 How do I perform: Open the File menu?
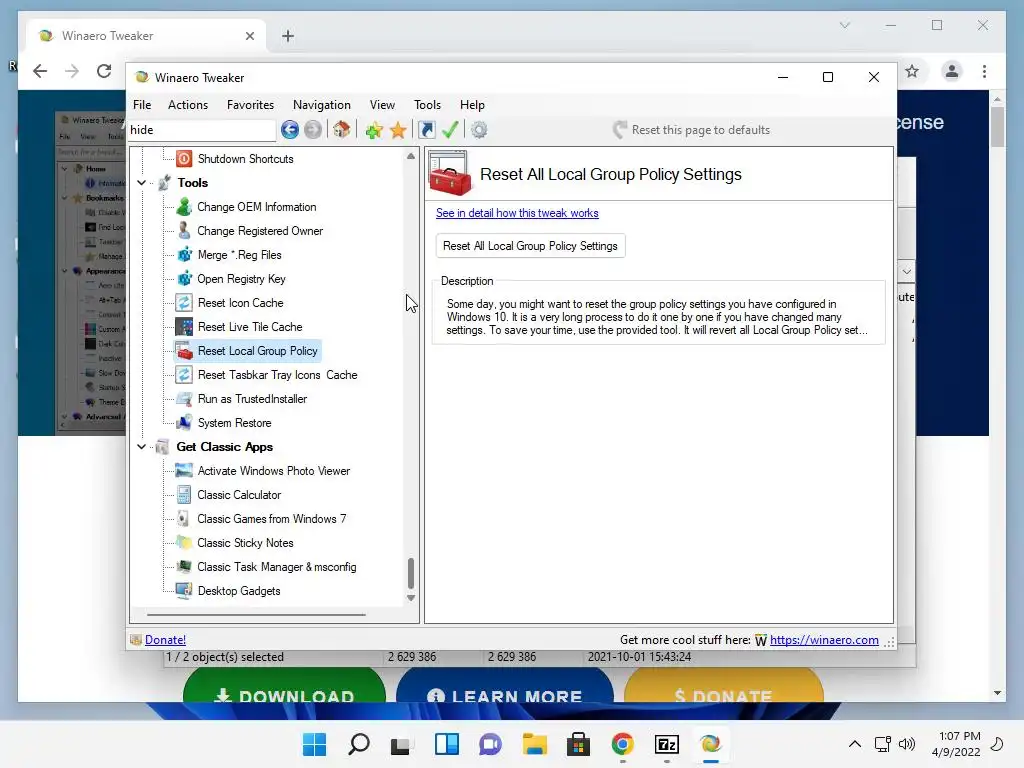142,105
